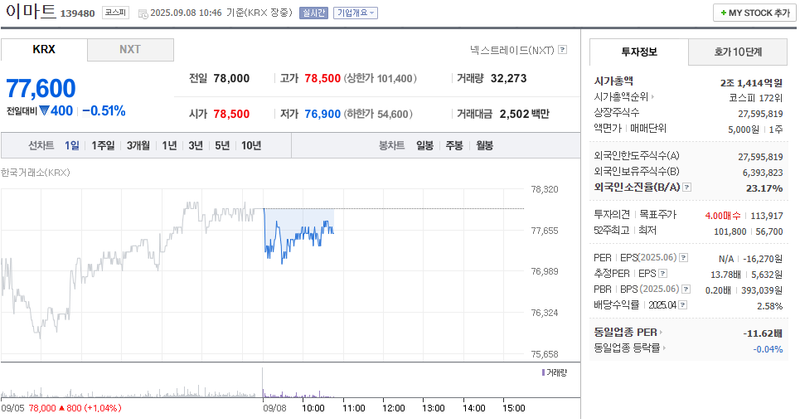
Task: Click the 거래대금 2,502 백만 value
Action: 524,114
